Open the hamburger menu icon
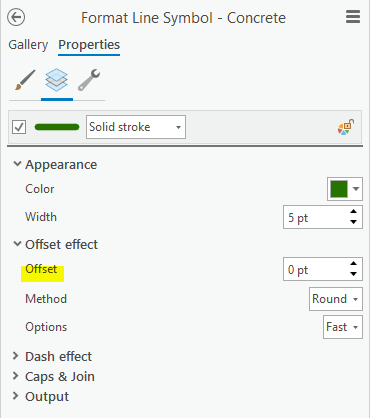The width and height of the screenshot is (370, 418). [353, 17]
